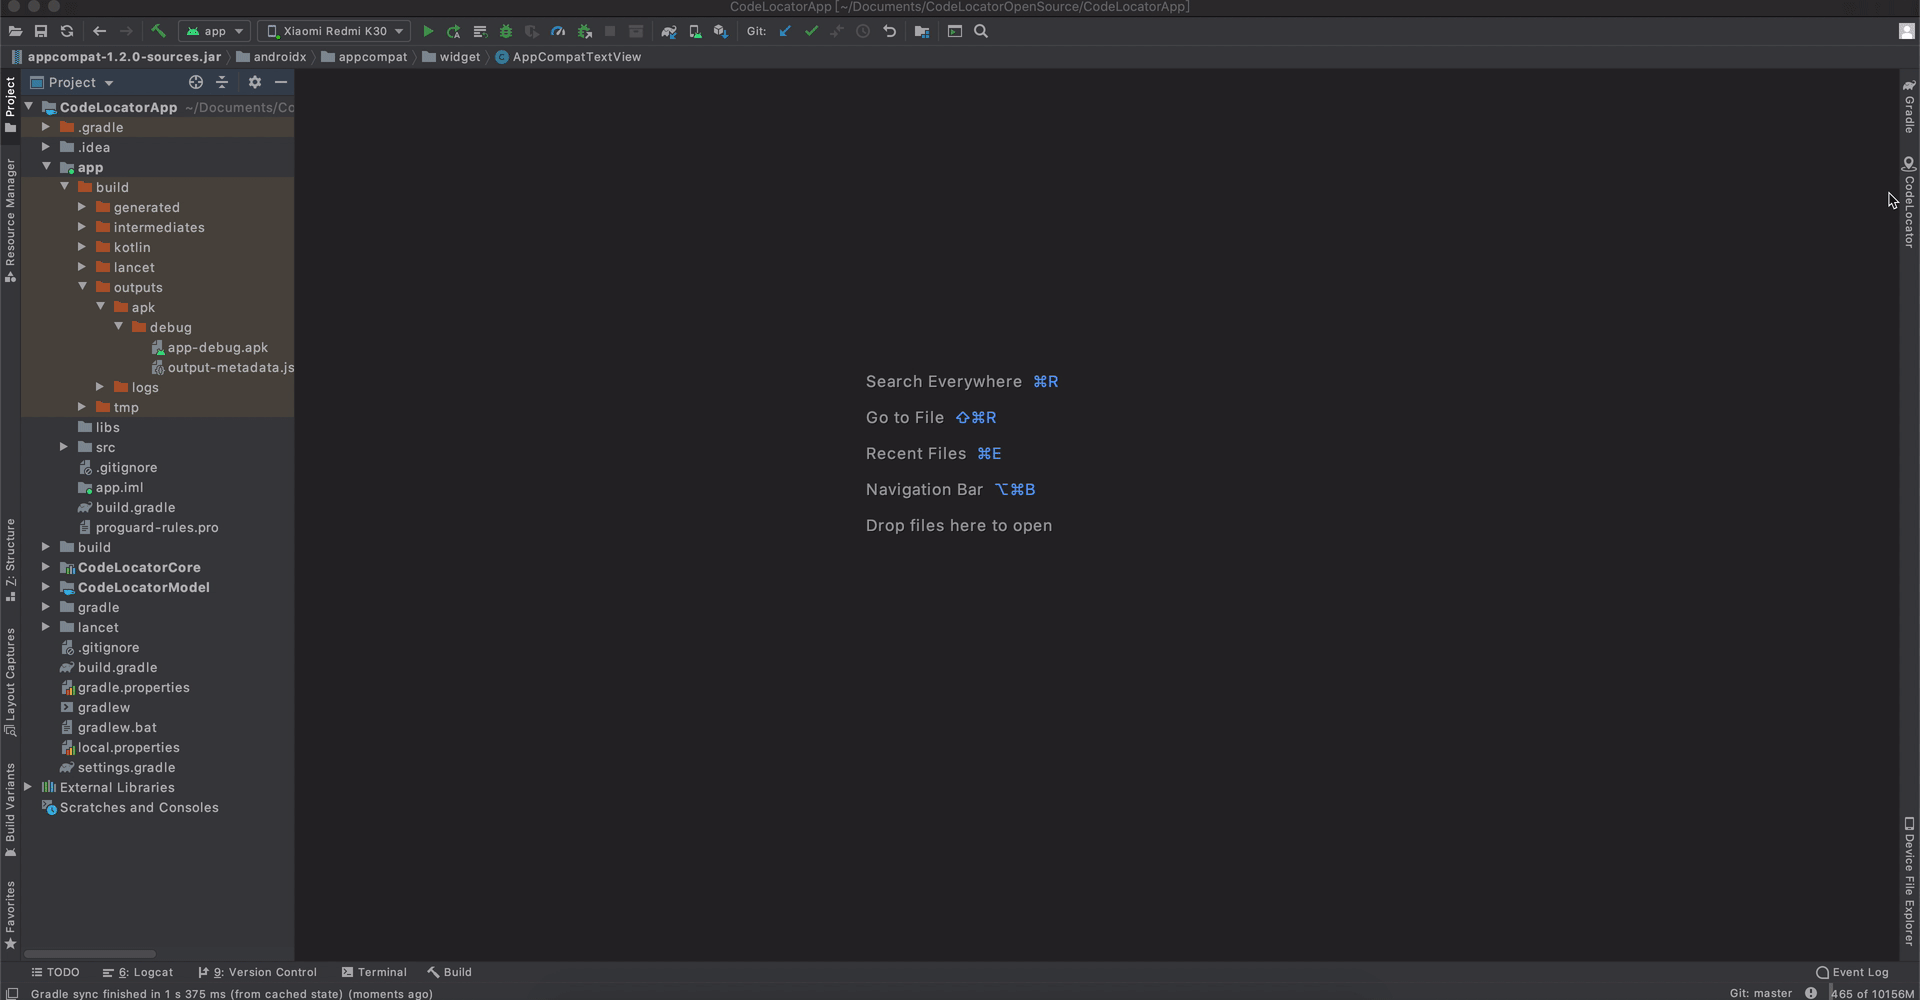
Task: Open the Terminal tab
Action: (x=374, y=972)
